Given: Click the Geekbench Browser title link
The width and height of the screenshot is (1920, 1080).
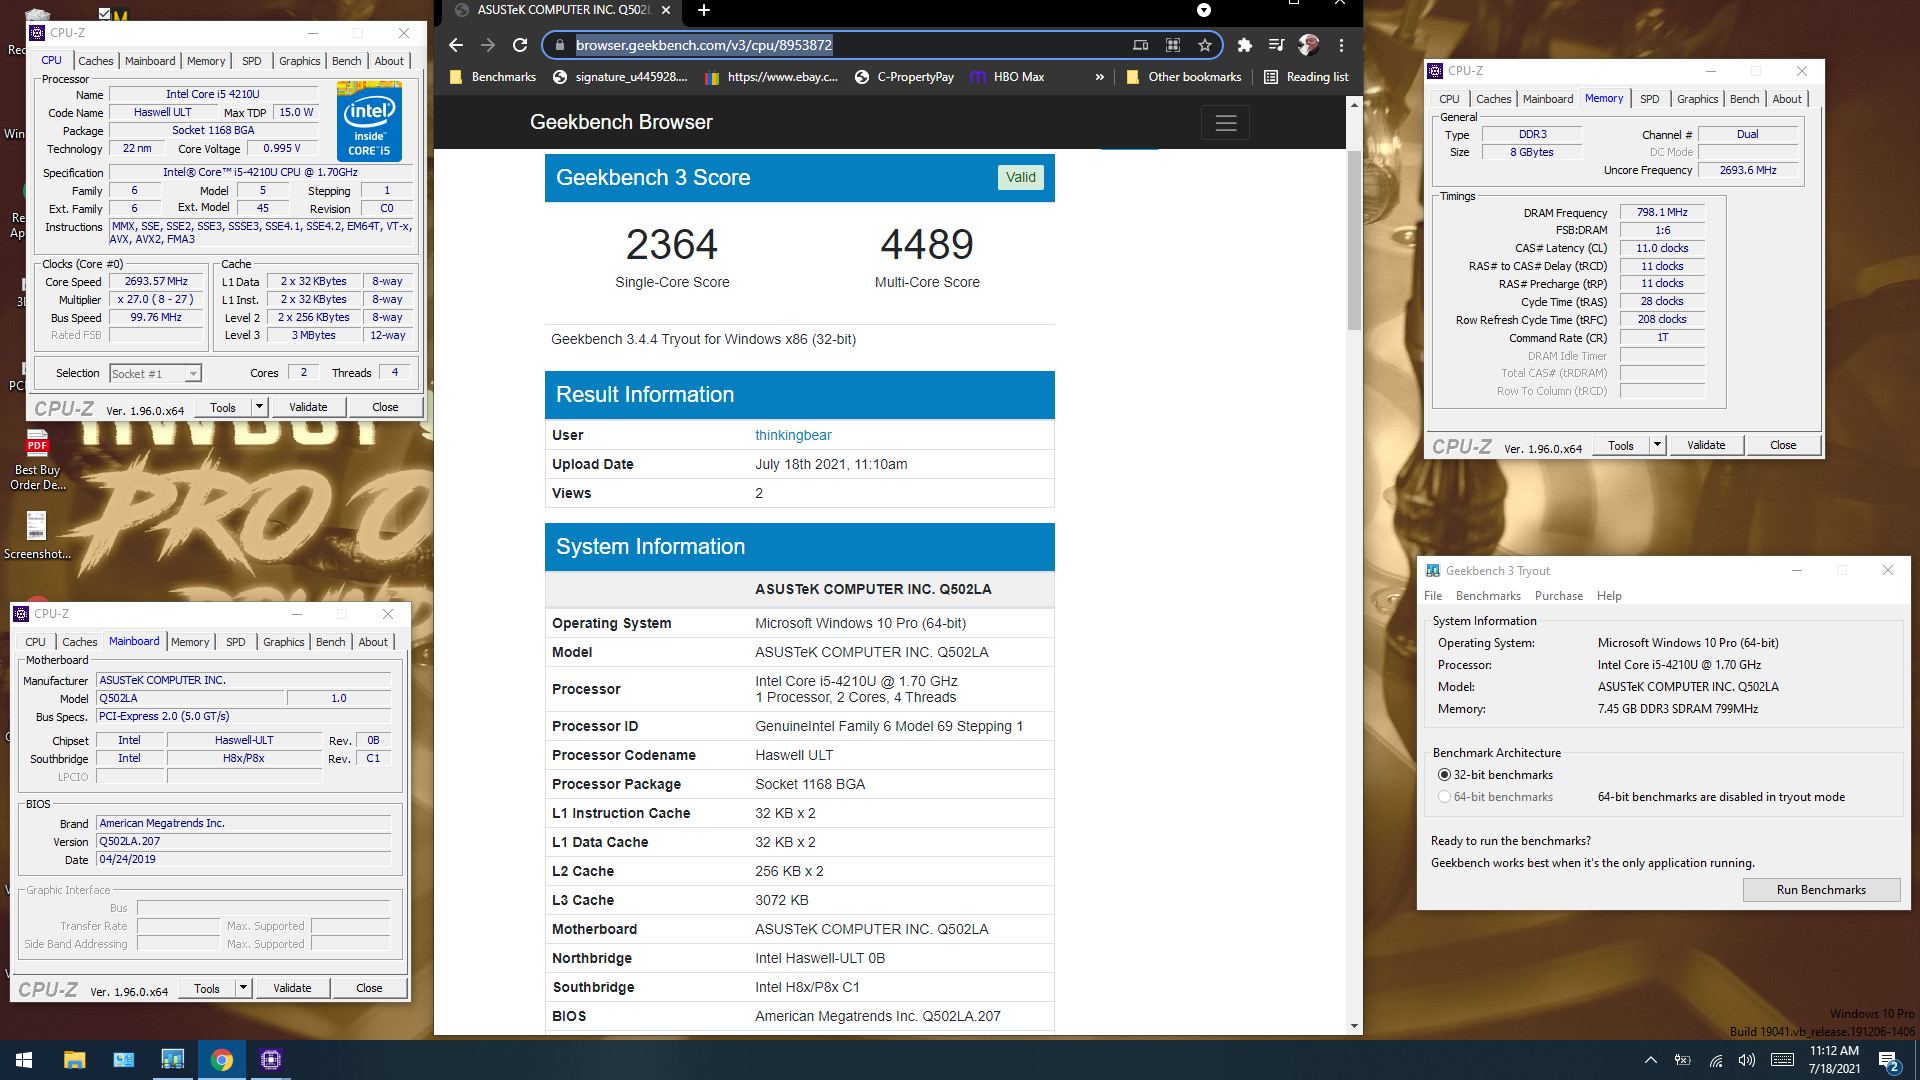Looking at the screenshot, I should [x=621, y=122].
